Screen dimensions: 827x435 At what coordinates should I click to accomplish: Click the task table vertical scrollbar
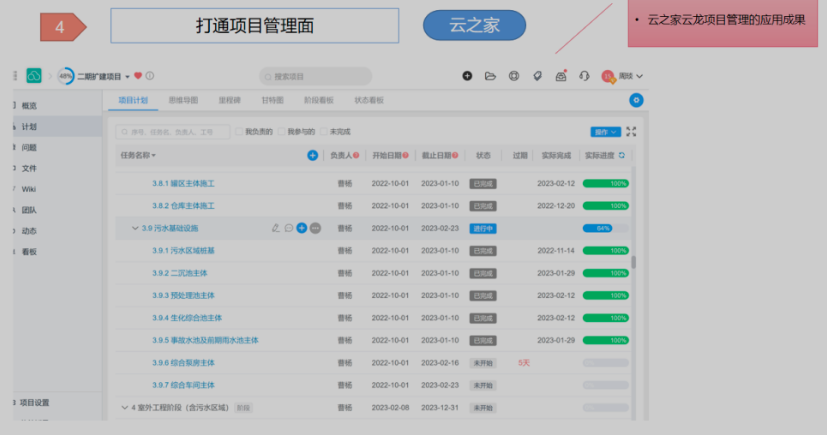633,262
